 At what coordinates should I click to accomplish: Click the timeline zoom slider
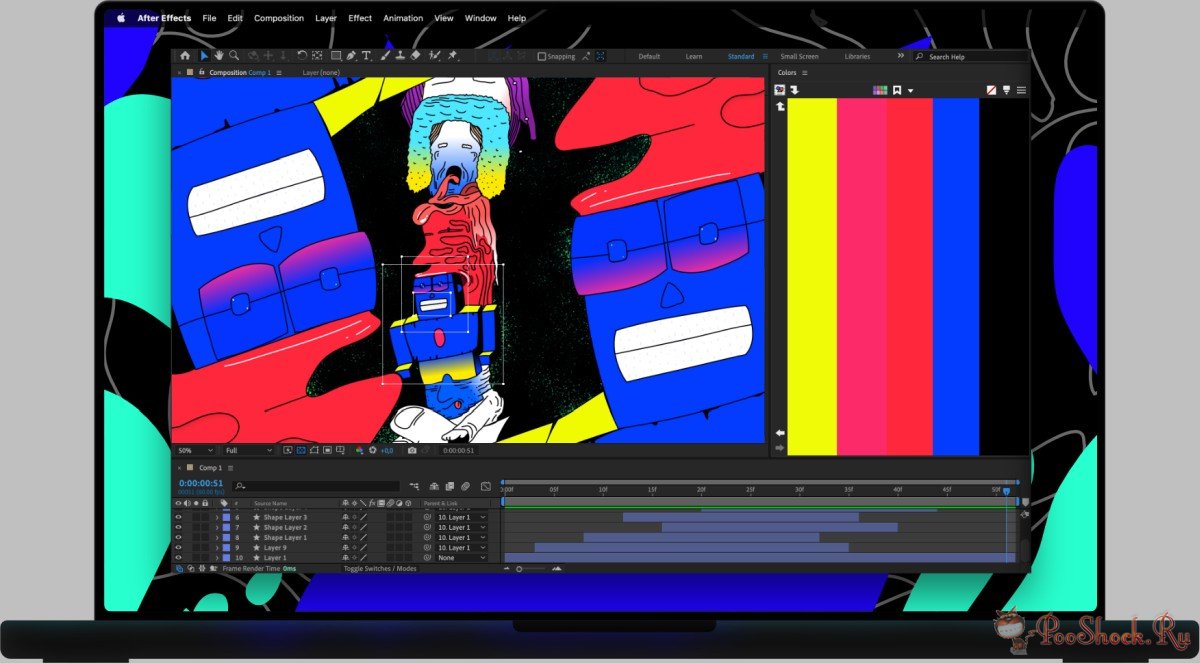[x=531, y=568]
